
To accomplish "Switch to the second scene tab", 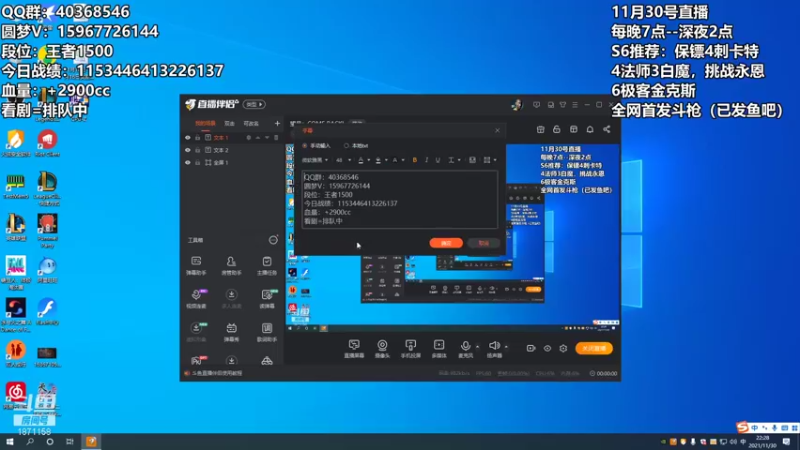I will (x=230, y=123).
